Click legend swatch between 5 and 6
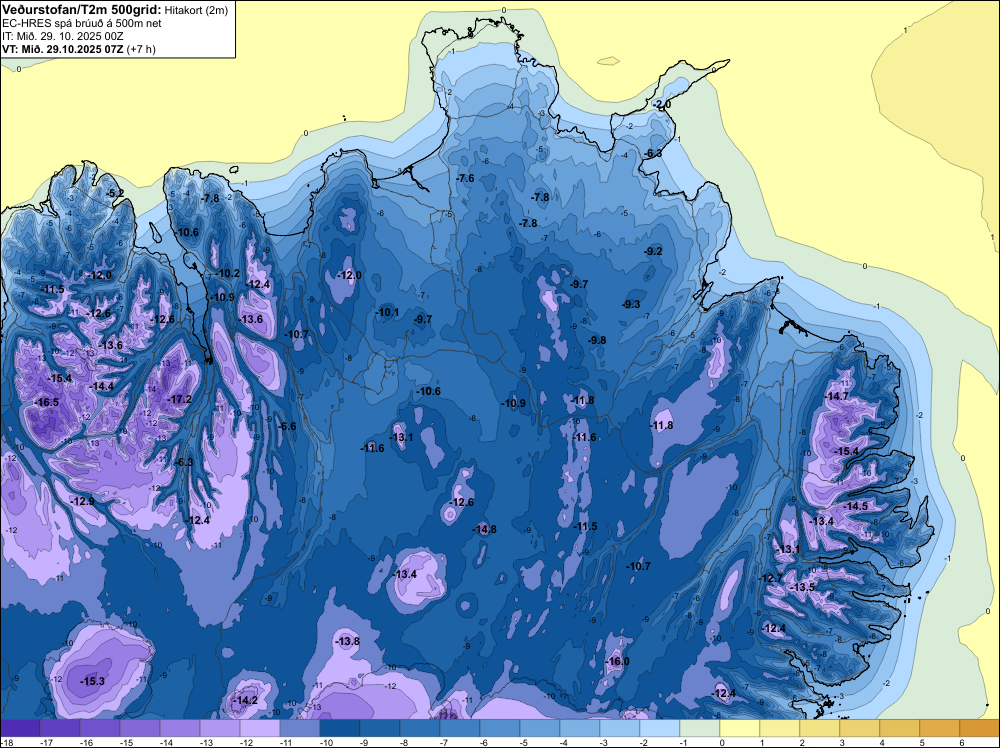Image resolution: width=1000 pixels, height=748 pixels. (939, 728)
